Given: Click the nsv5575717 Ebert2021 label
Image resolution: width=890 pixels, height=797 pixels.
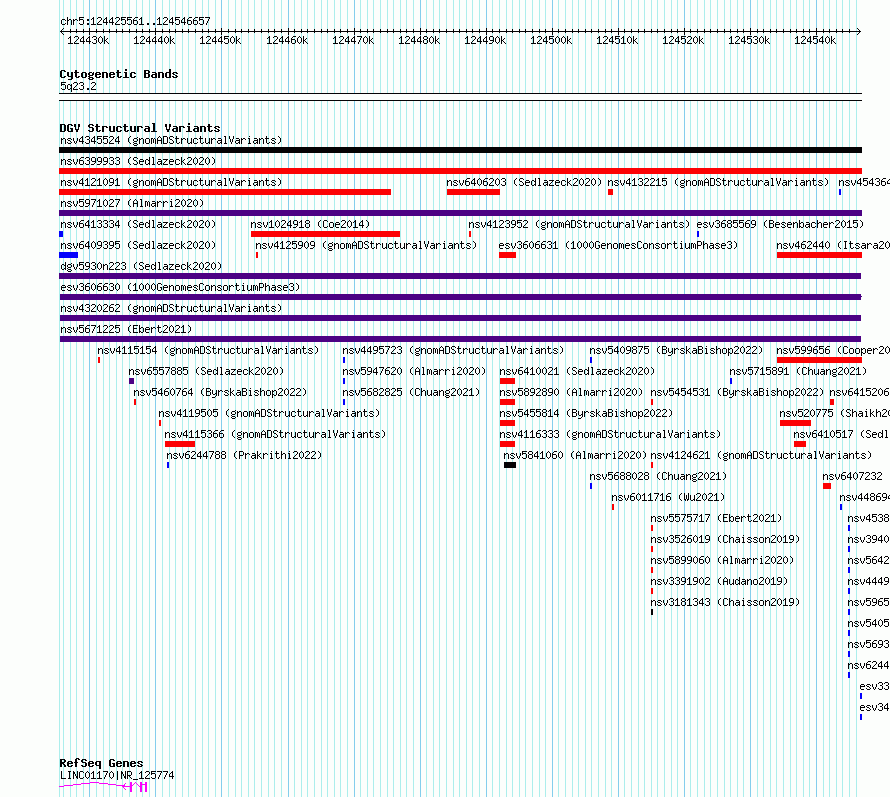Looking at the screenshot, I should click(x=716, y=518).
